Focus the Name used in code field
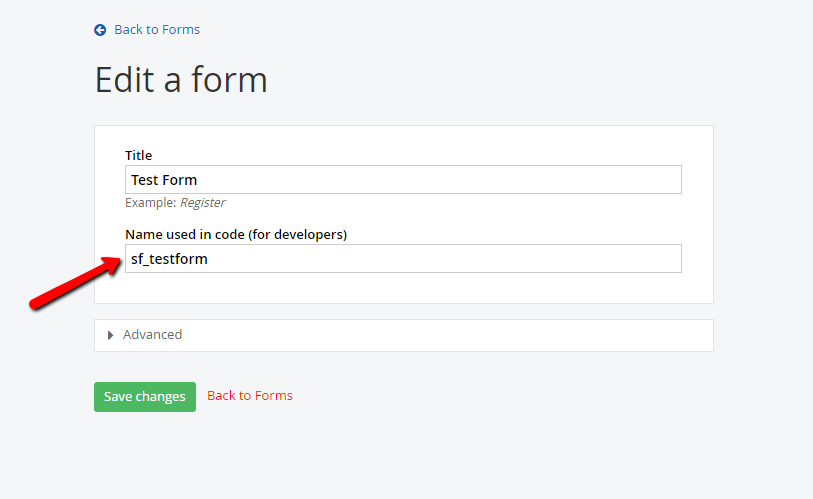This screenshot has width=813, height=499. (403, 258)
